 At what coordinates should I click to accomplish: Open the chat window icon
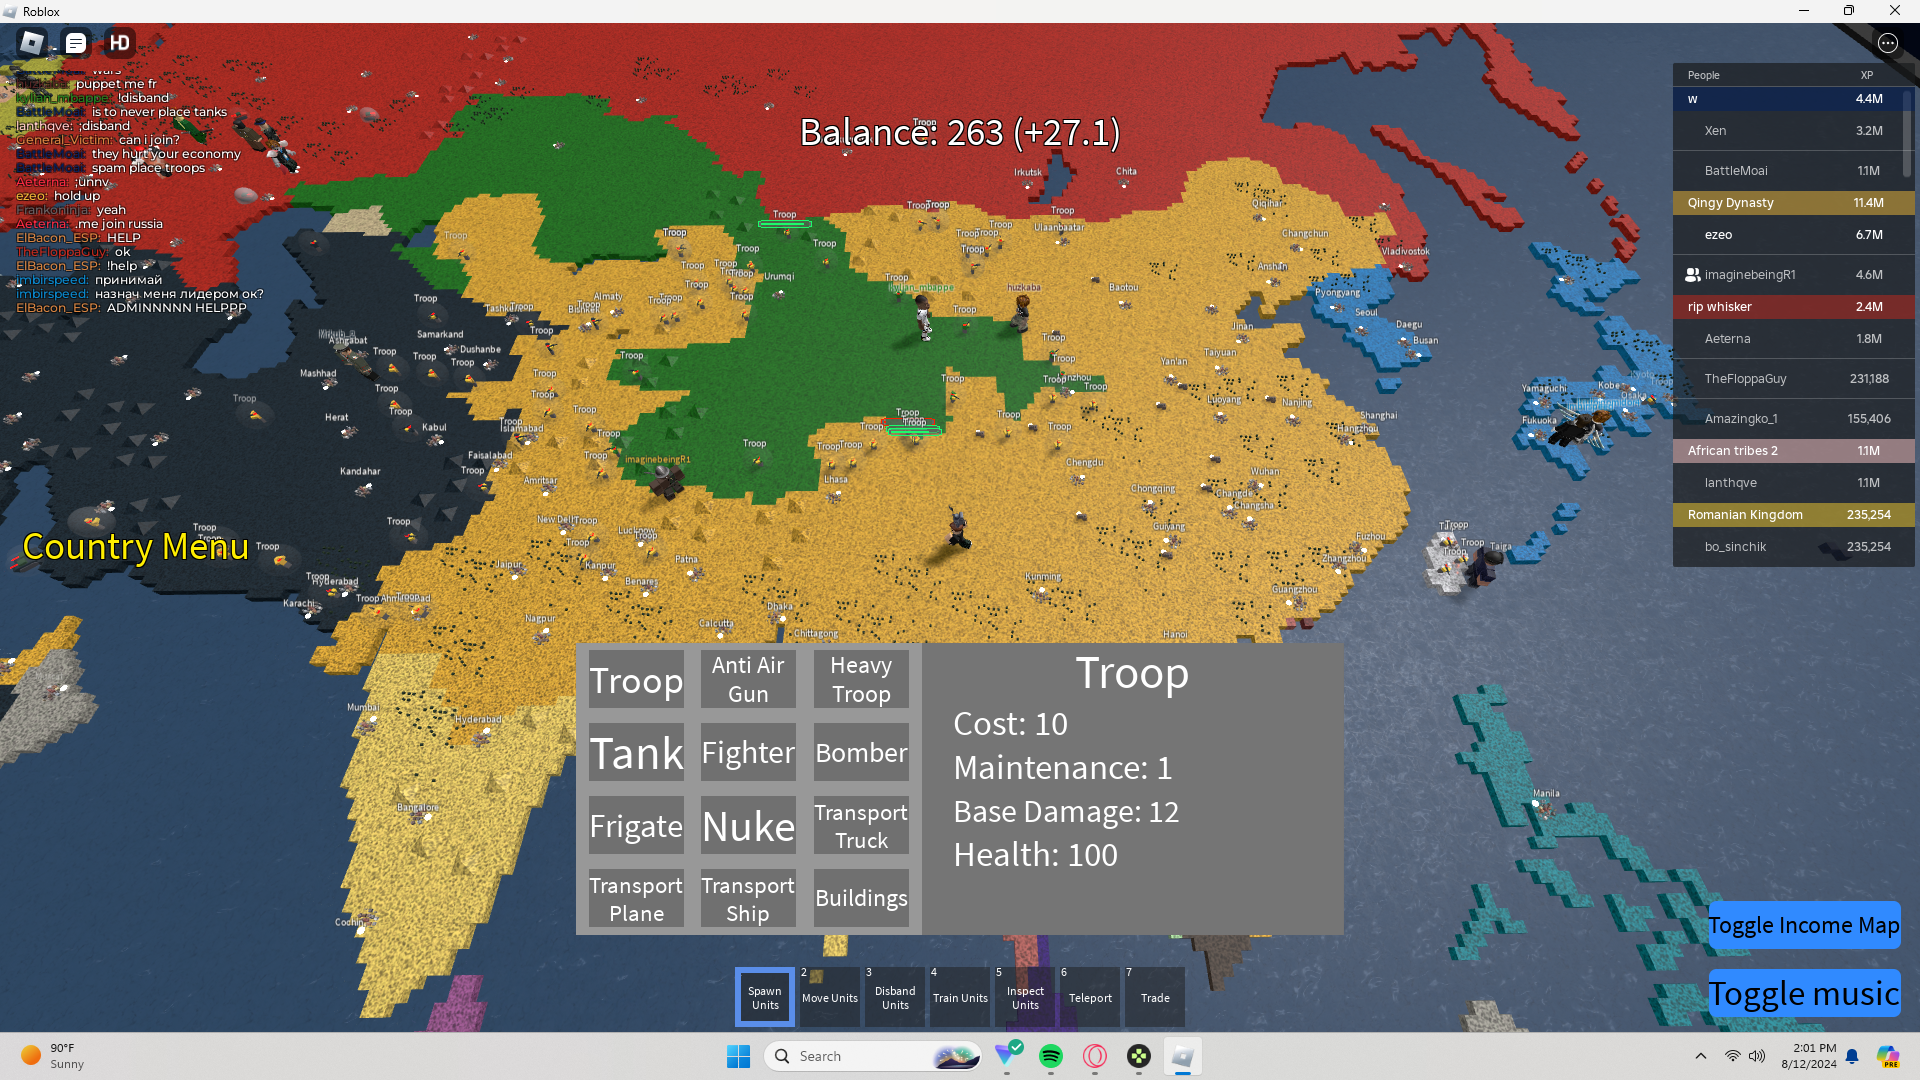pos(76,43)
